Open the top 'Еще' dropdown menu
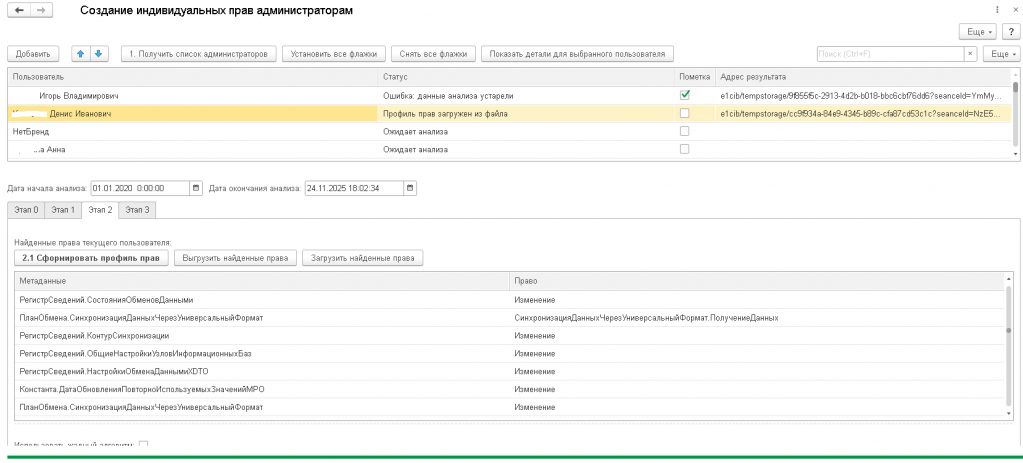Screen dimensions: 1023x463 (x=978, y=31)
